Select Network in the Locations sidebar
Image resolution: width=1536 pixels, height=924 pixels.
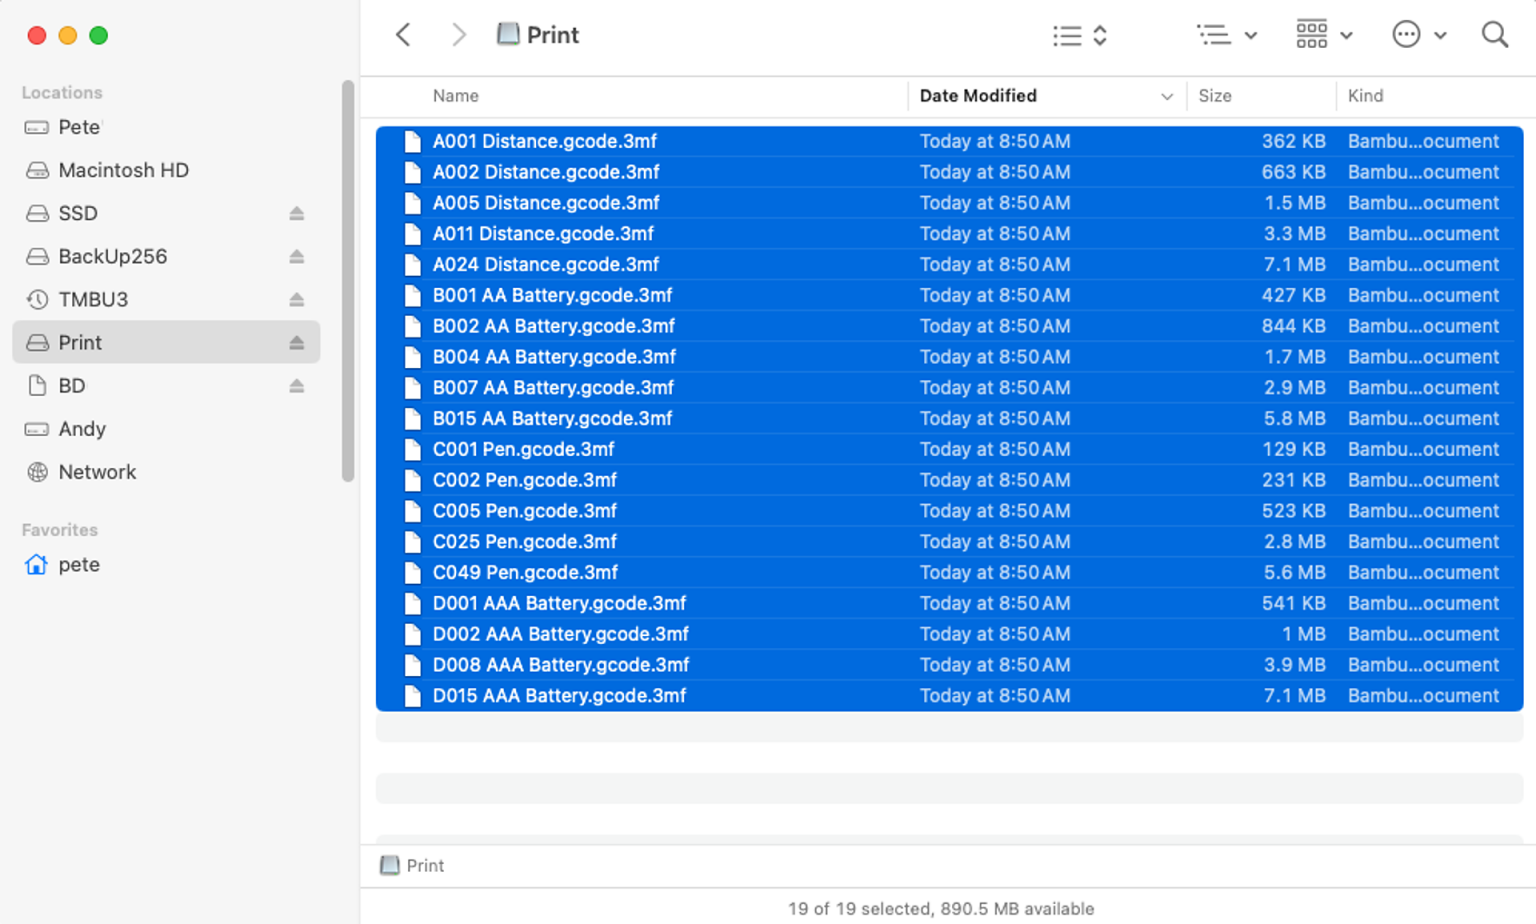pyautogui.click(x=97, y=472)
